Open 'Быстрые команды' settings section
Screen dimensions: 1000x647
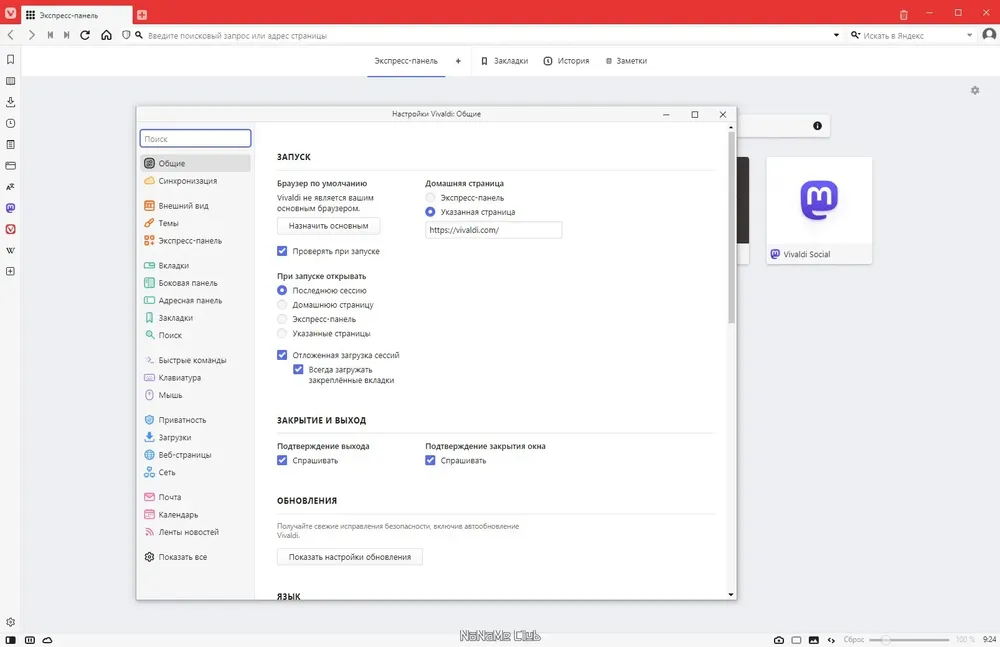tap(195, 360)
